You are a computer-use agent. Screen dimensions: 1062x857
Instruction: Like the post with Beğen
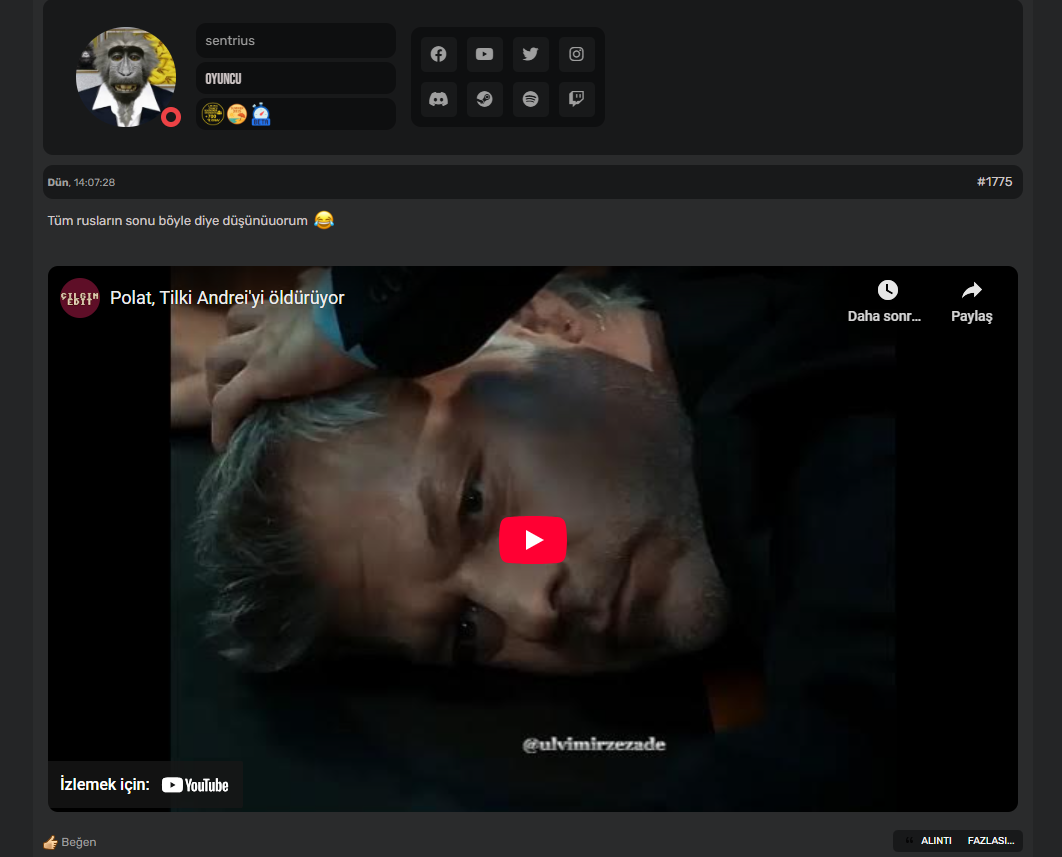coord(70,842)
